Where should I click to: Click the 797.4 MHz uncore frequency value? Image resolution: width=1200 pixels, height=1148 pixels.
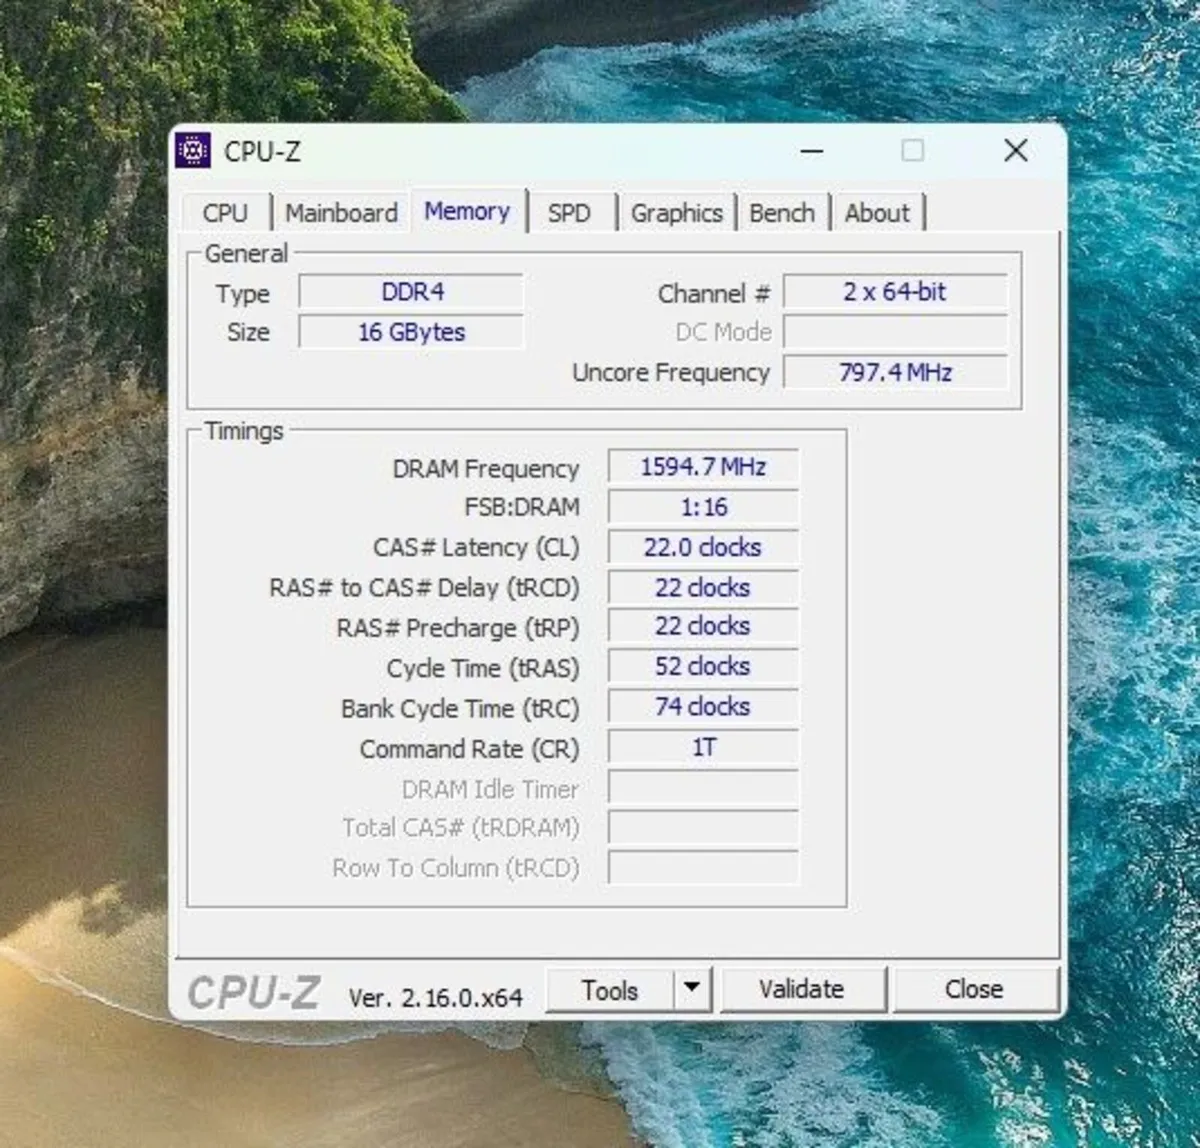(x=895, y=372)
